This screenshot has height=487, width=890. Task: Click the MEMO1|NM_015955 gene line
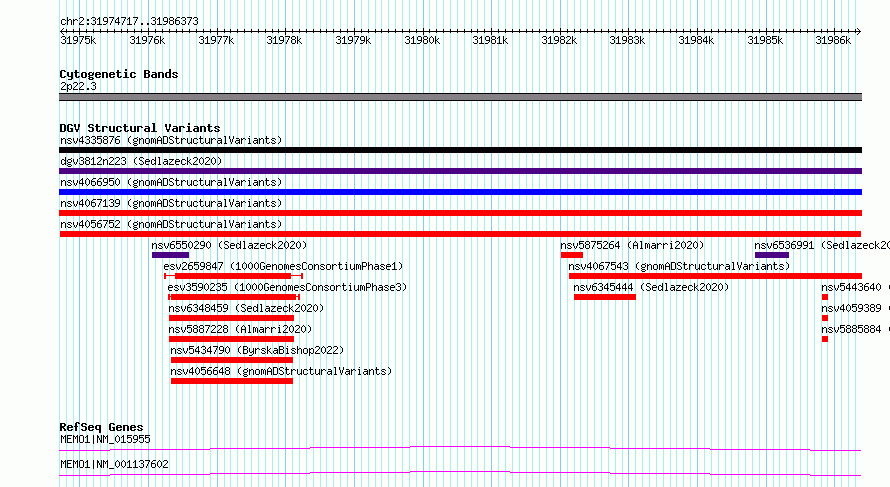coord(460,448)
